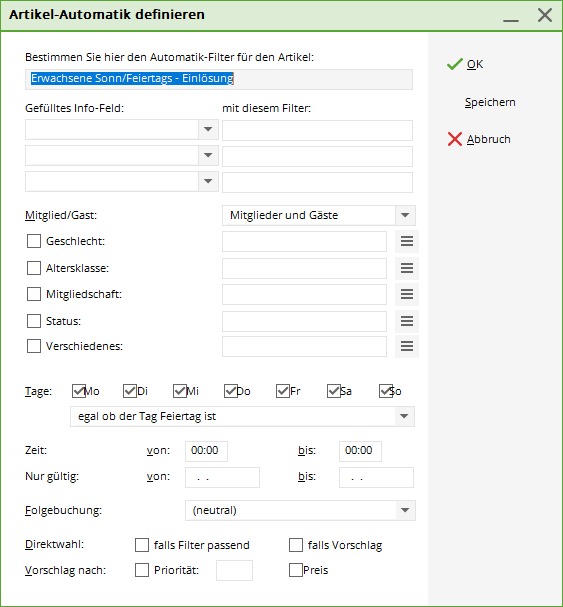The image size is (563, 607).
Task: Minimize the Artikel-Automatik dialog
Action: point(511,16)
